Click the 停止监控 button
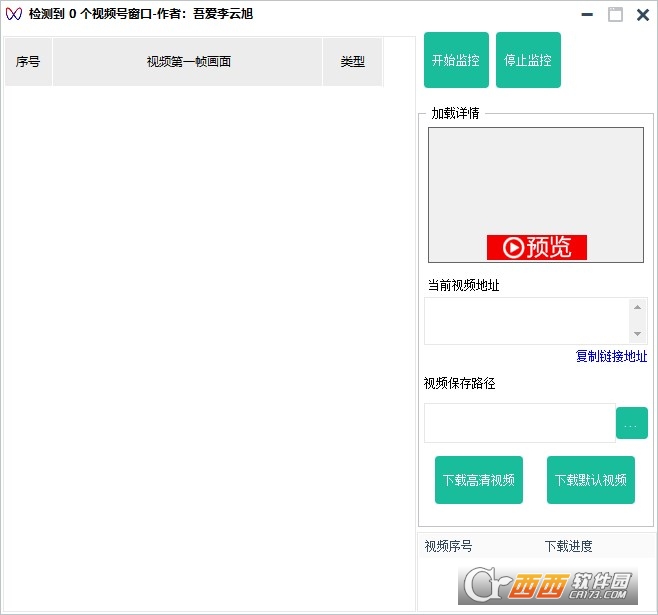The image size is (658, 615). (x=528, y=60)
